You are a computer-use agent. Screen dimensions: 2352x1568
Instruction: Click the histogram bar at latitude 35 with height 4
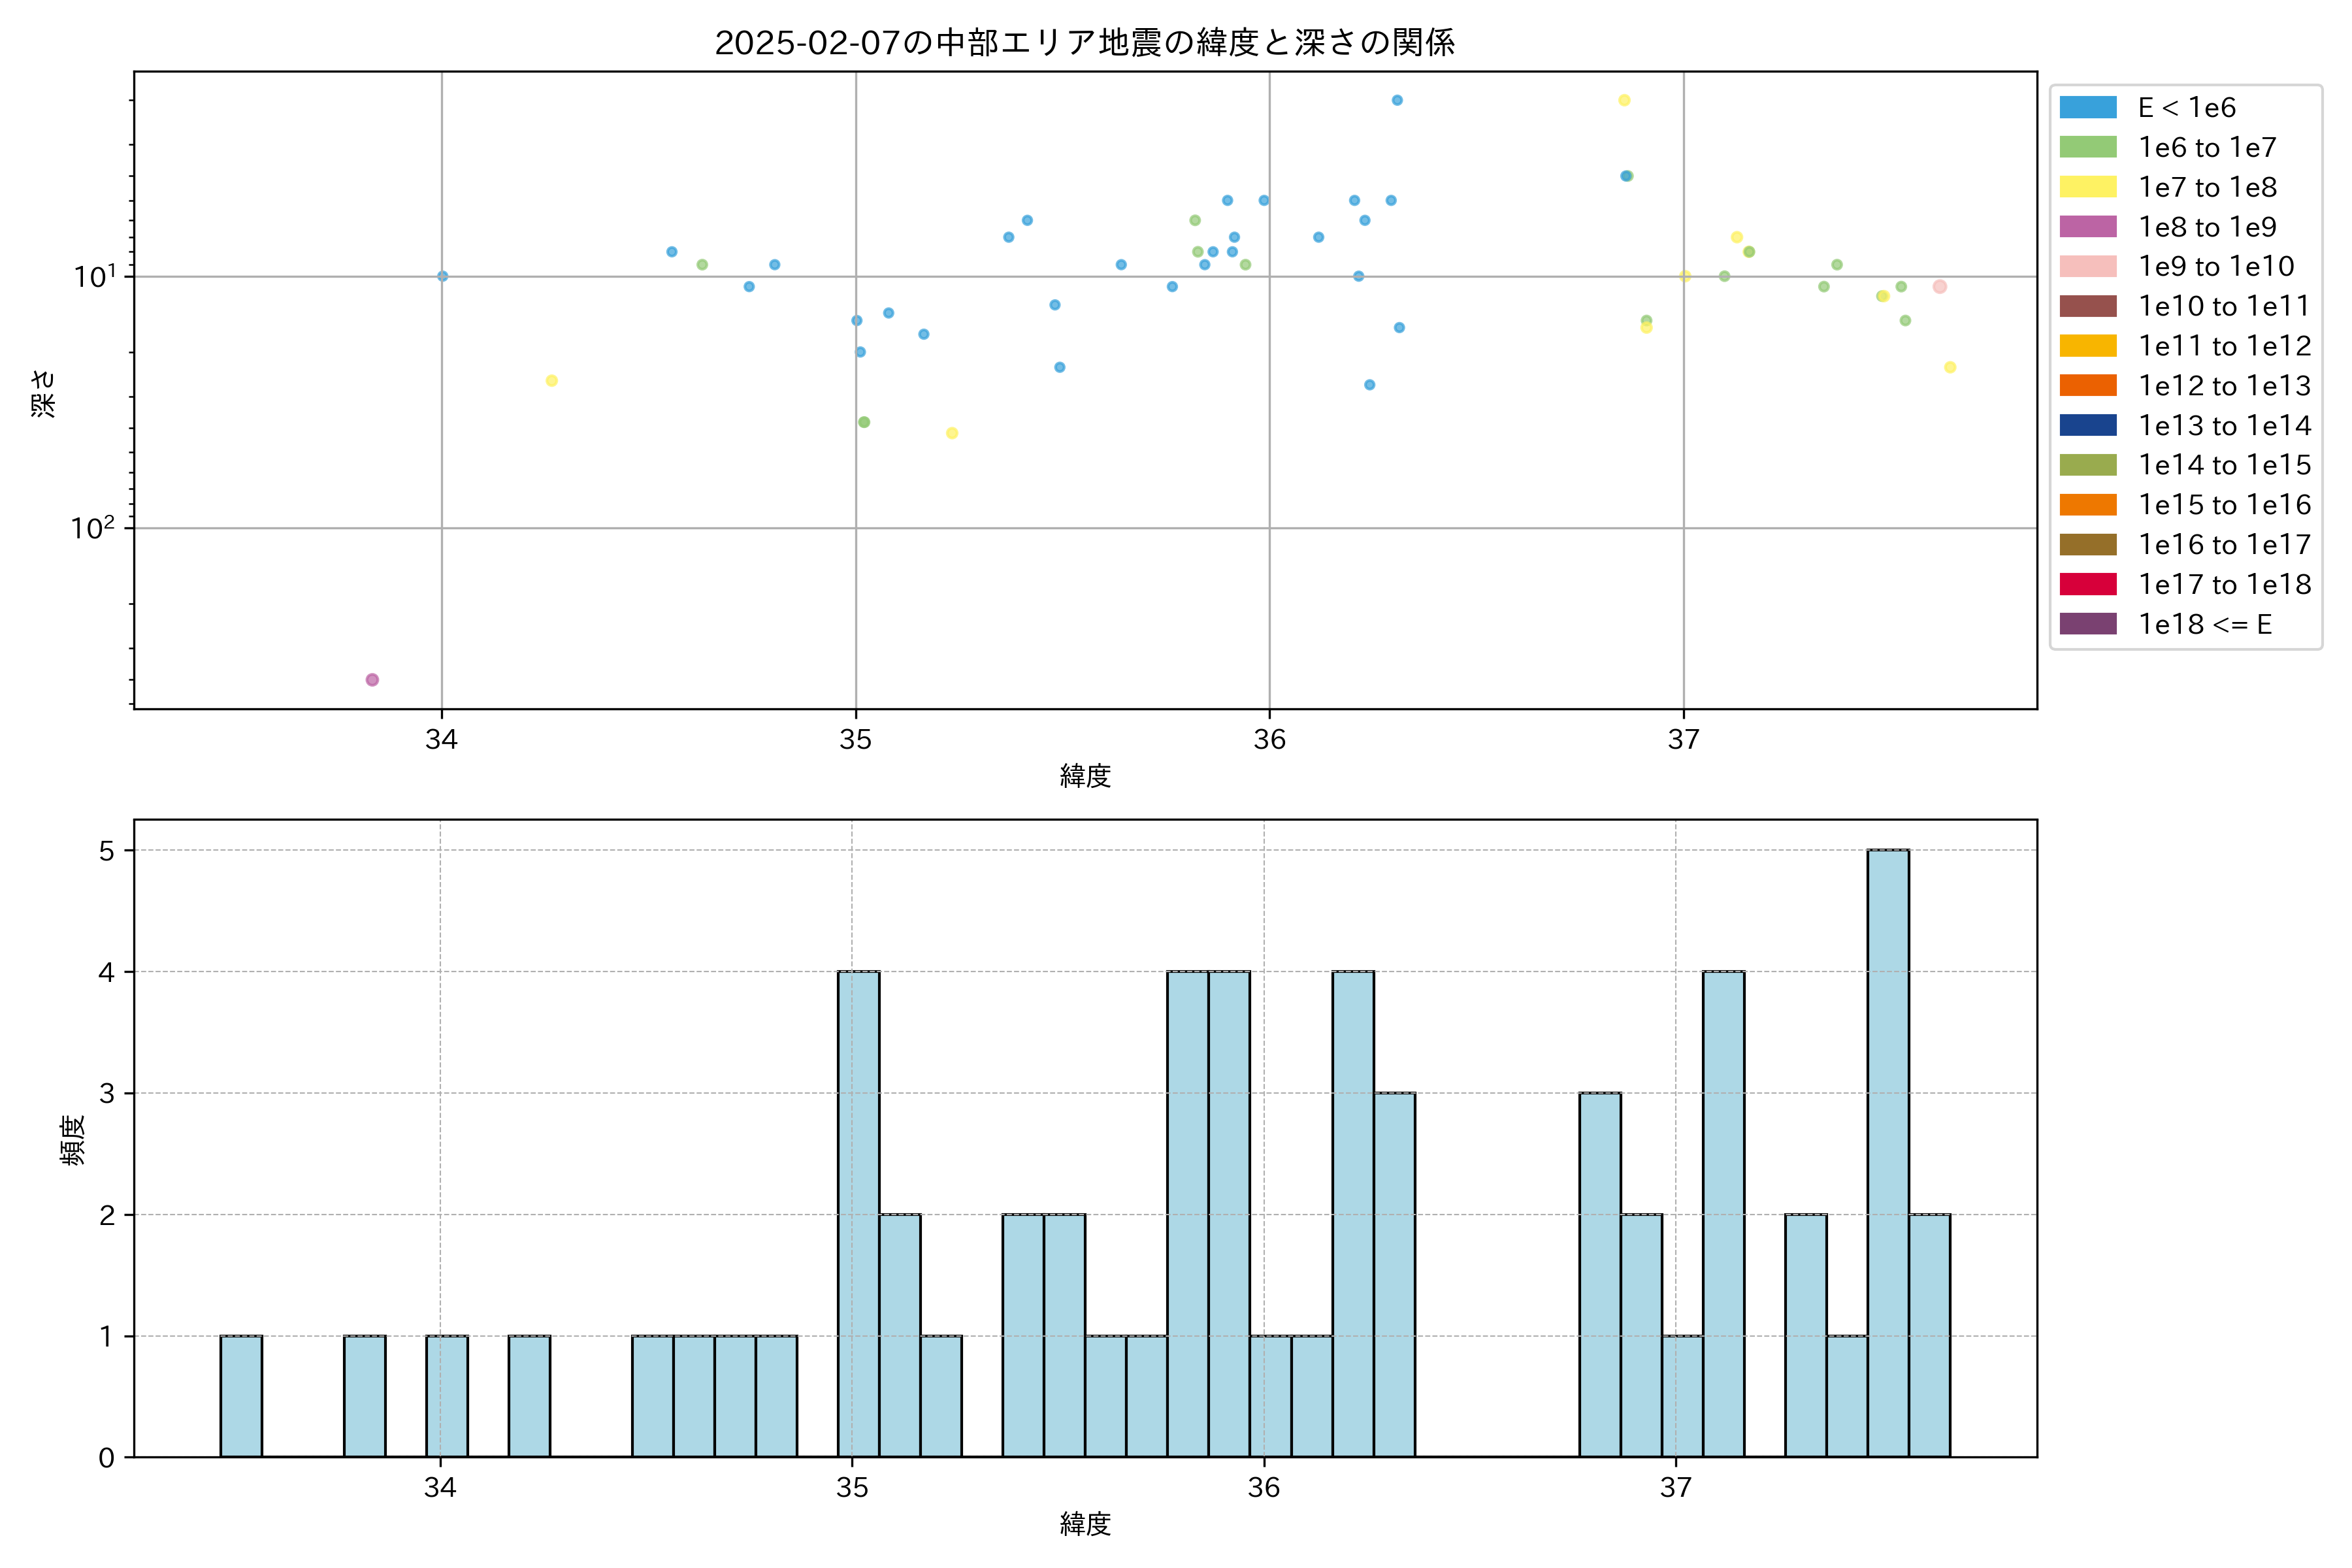[858, 1213]
